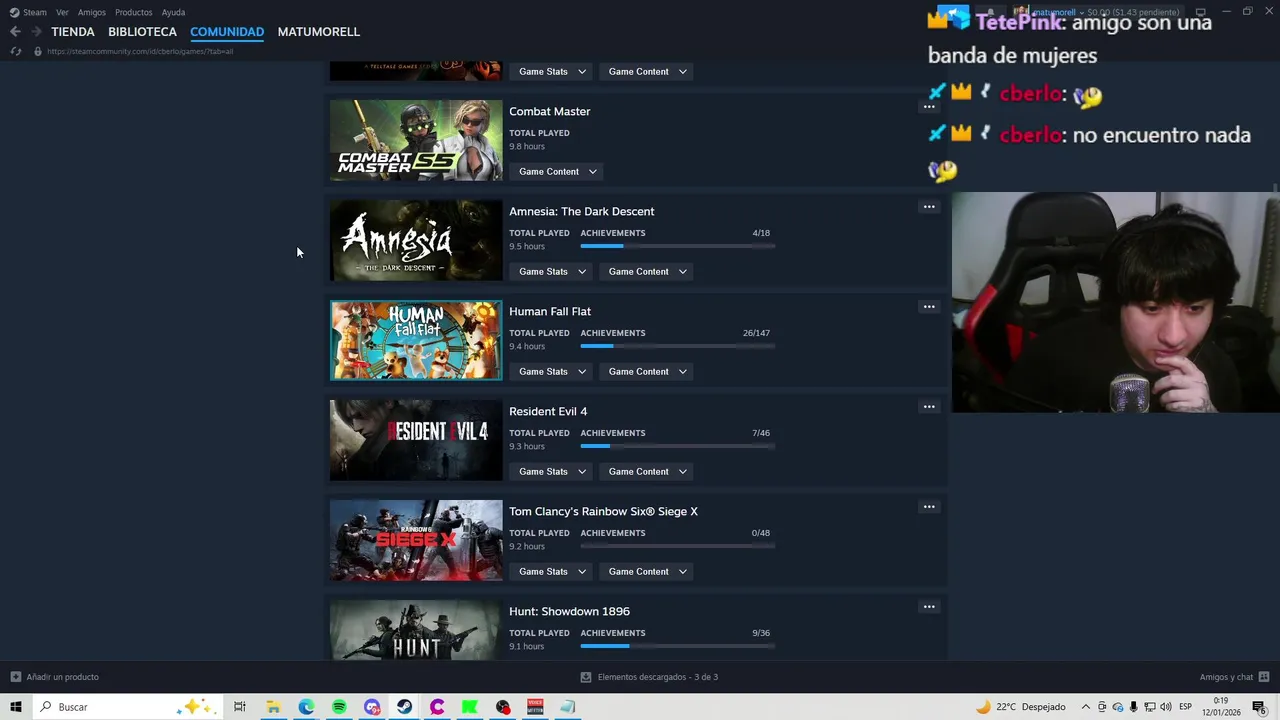Expand Game Content for Amnesia: The Dark Descent

point(647,271)
